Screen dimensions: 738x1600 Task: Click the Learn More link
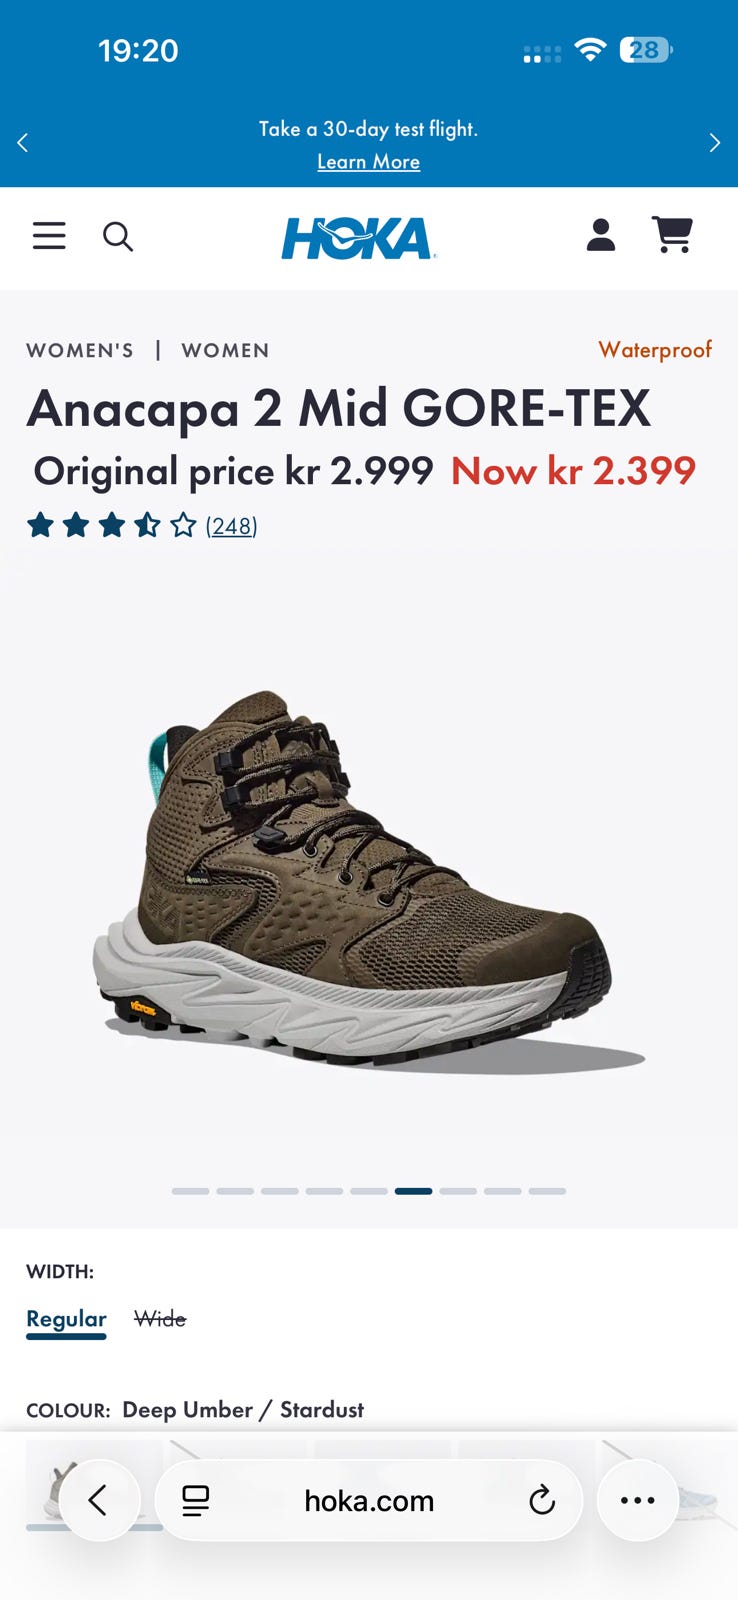368,161
